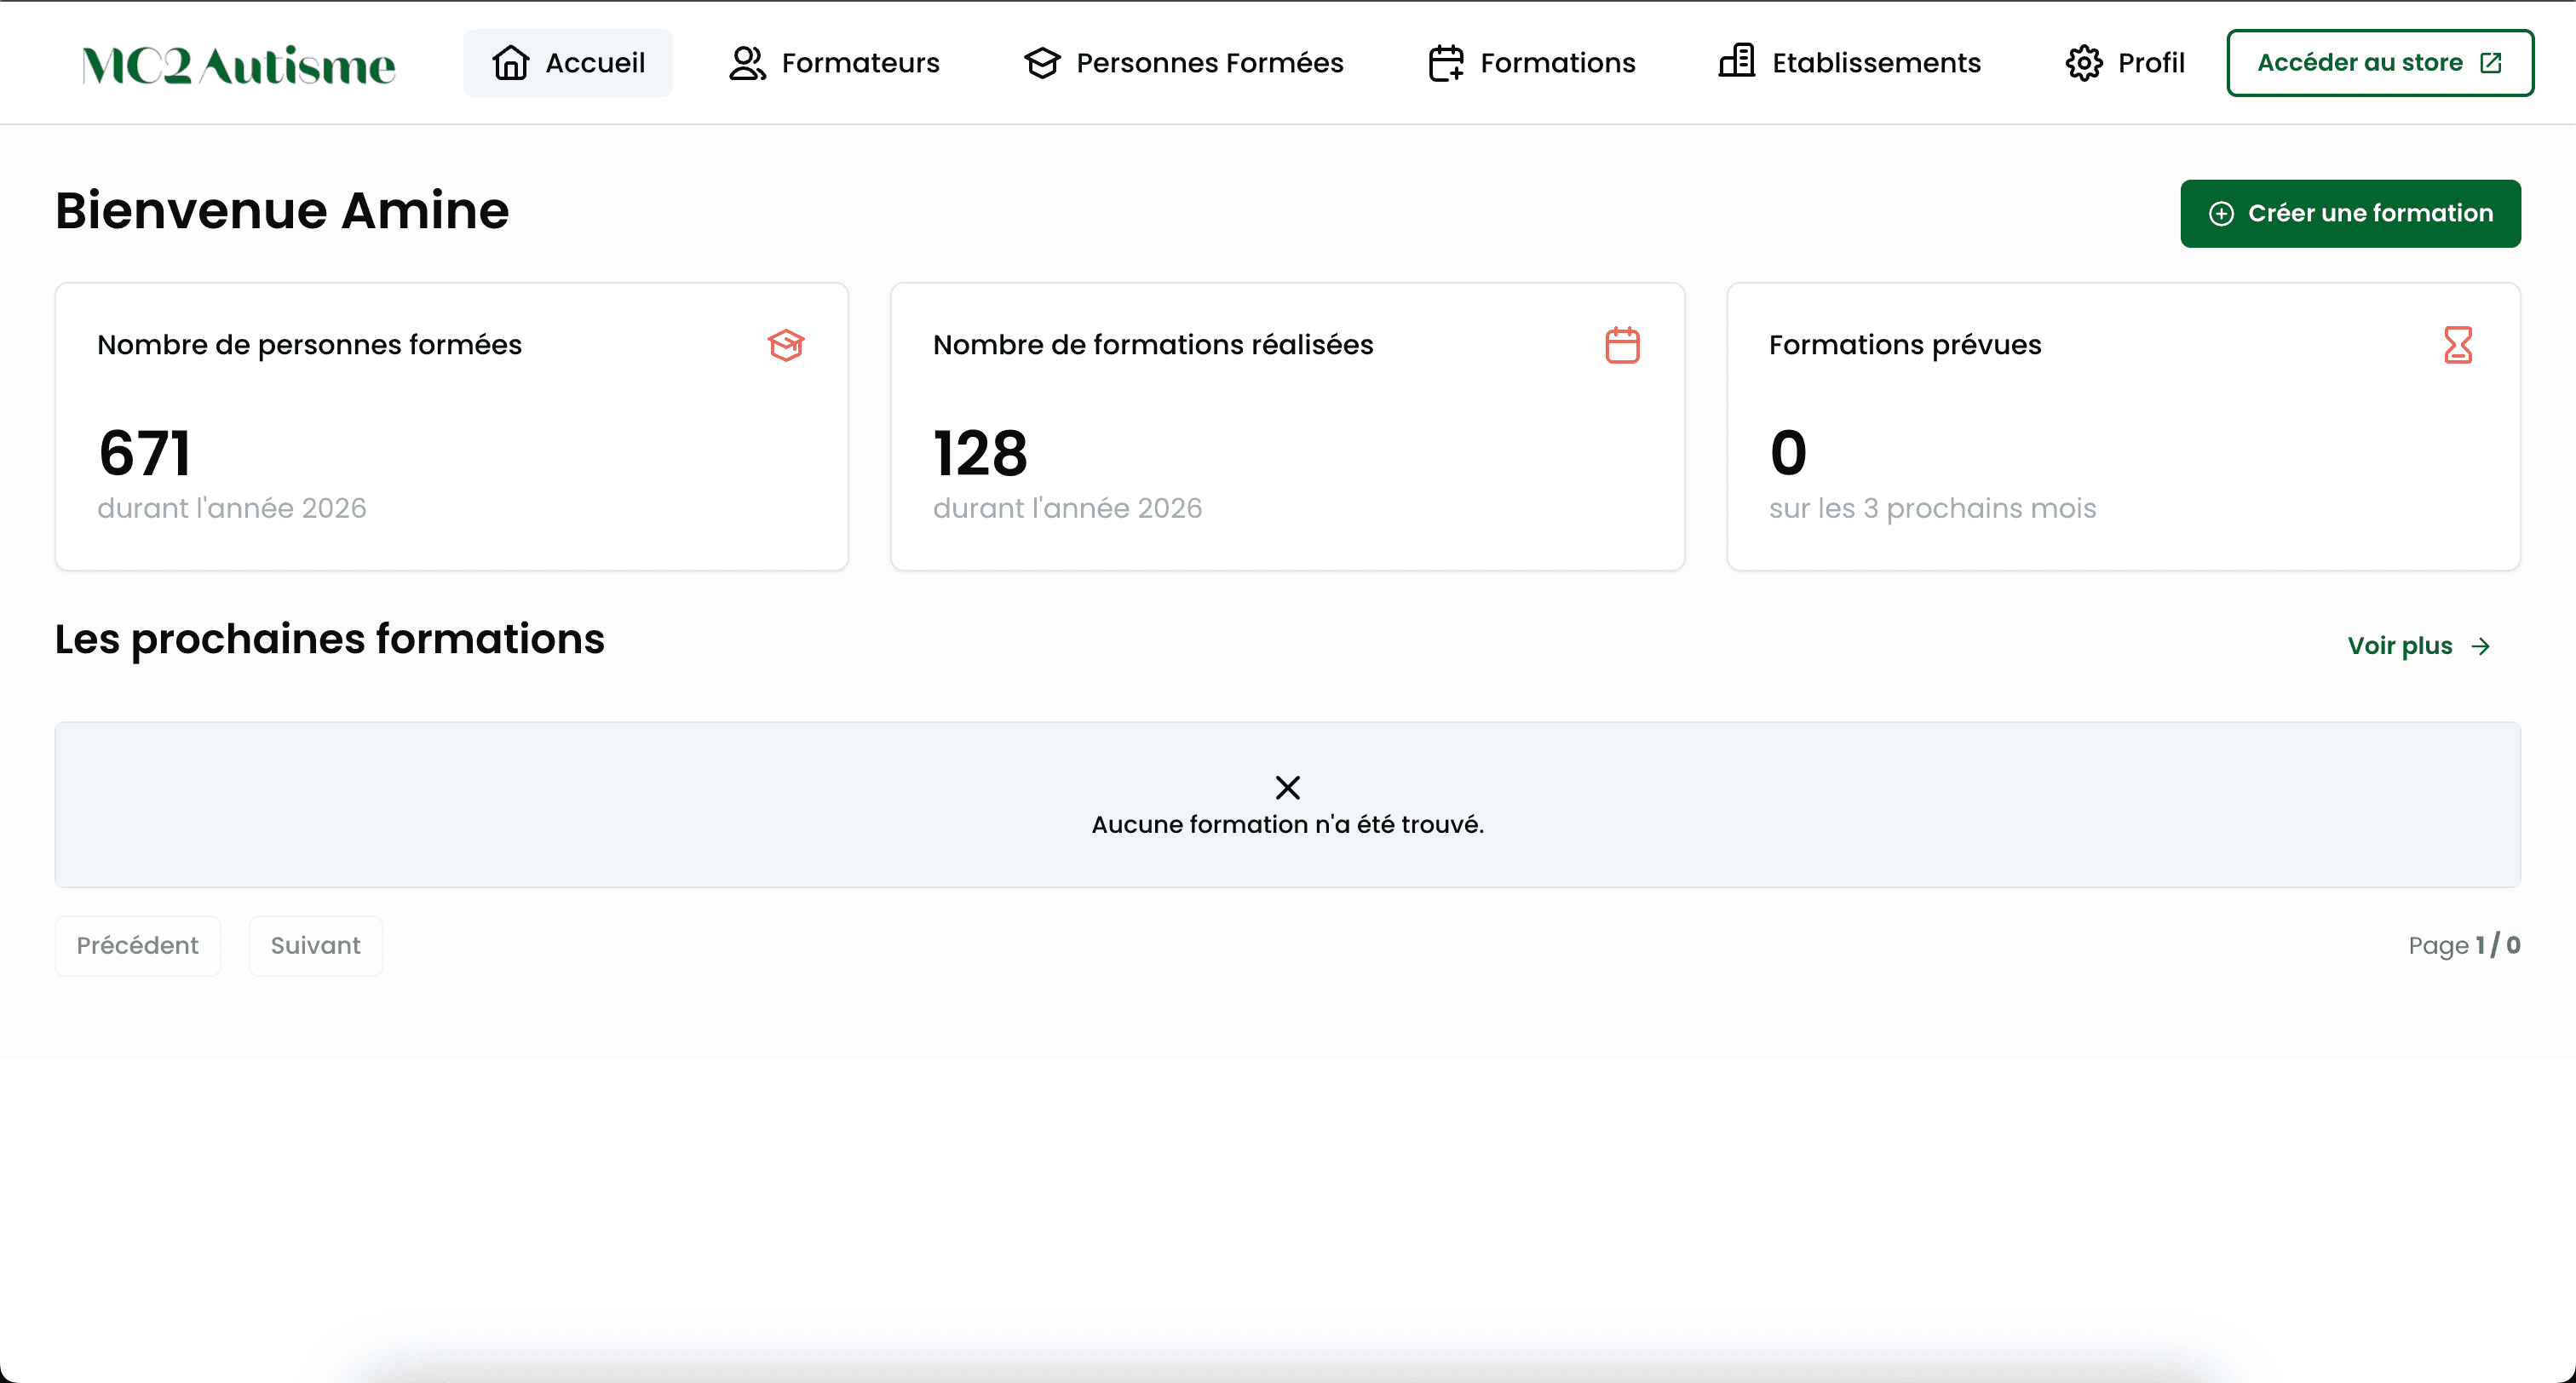Image resolution: width=2576 pixels, height=1383 pixels.
Task: Click the users icon beside Formateurs
Action: pos(747,63)
